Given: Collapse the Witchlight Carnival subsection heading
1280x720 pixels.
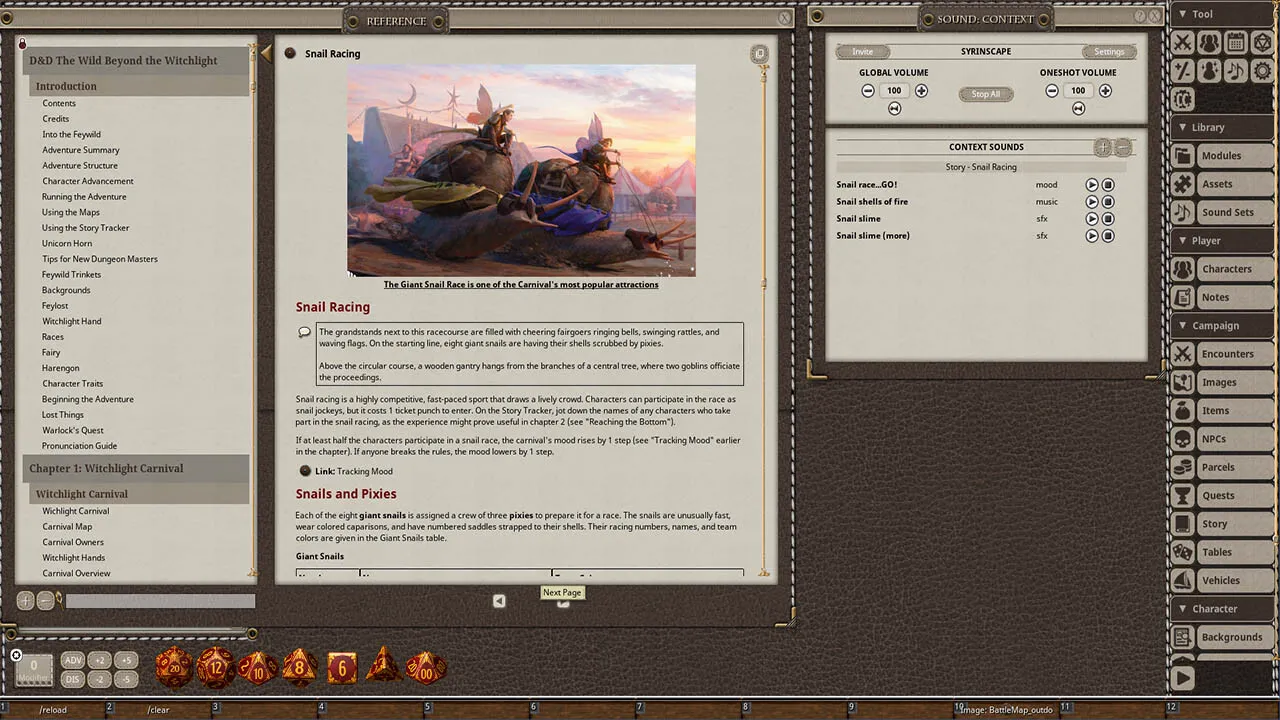Looking at the screenshot, I should tap(139, 494).
